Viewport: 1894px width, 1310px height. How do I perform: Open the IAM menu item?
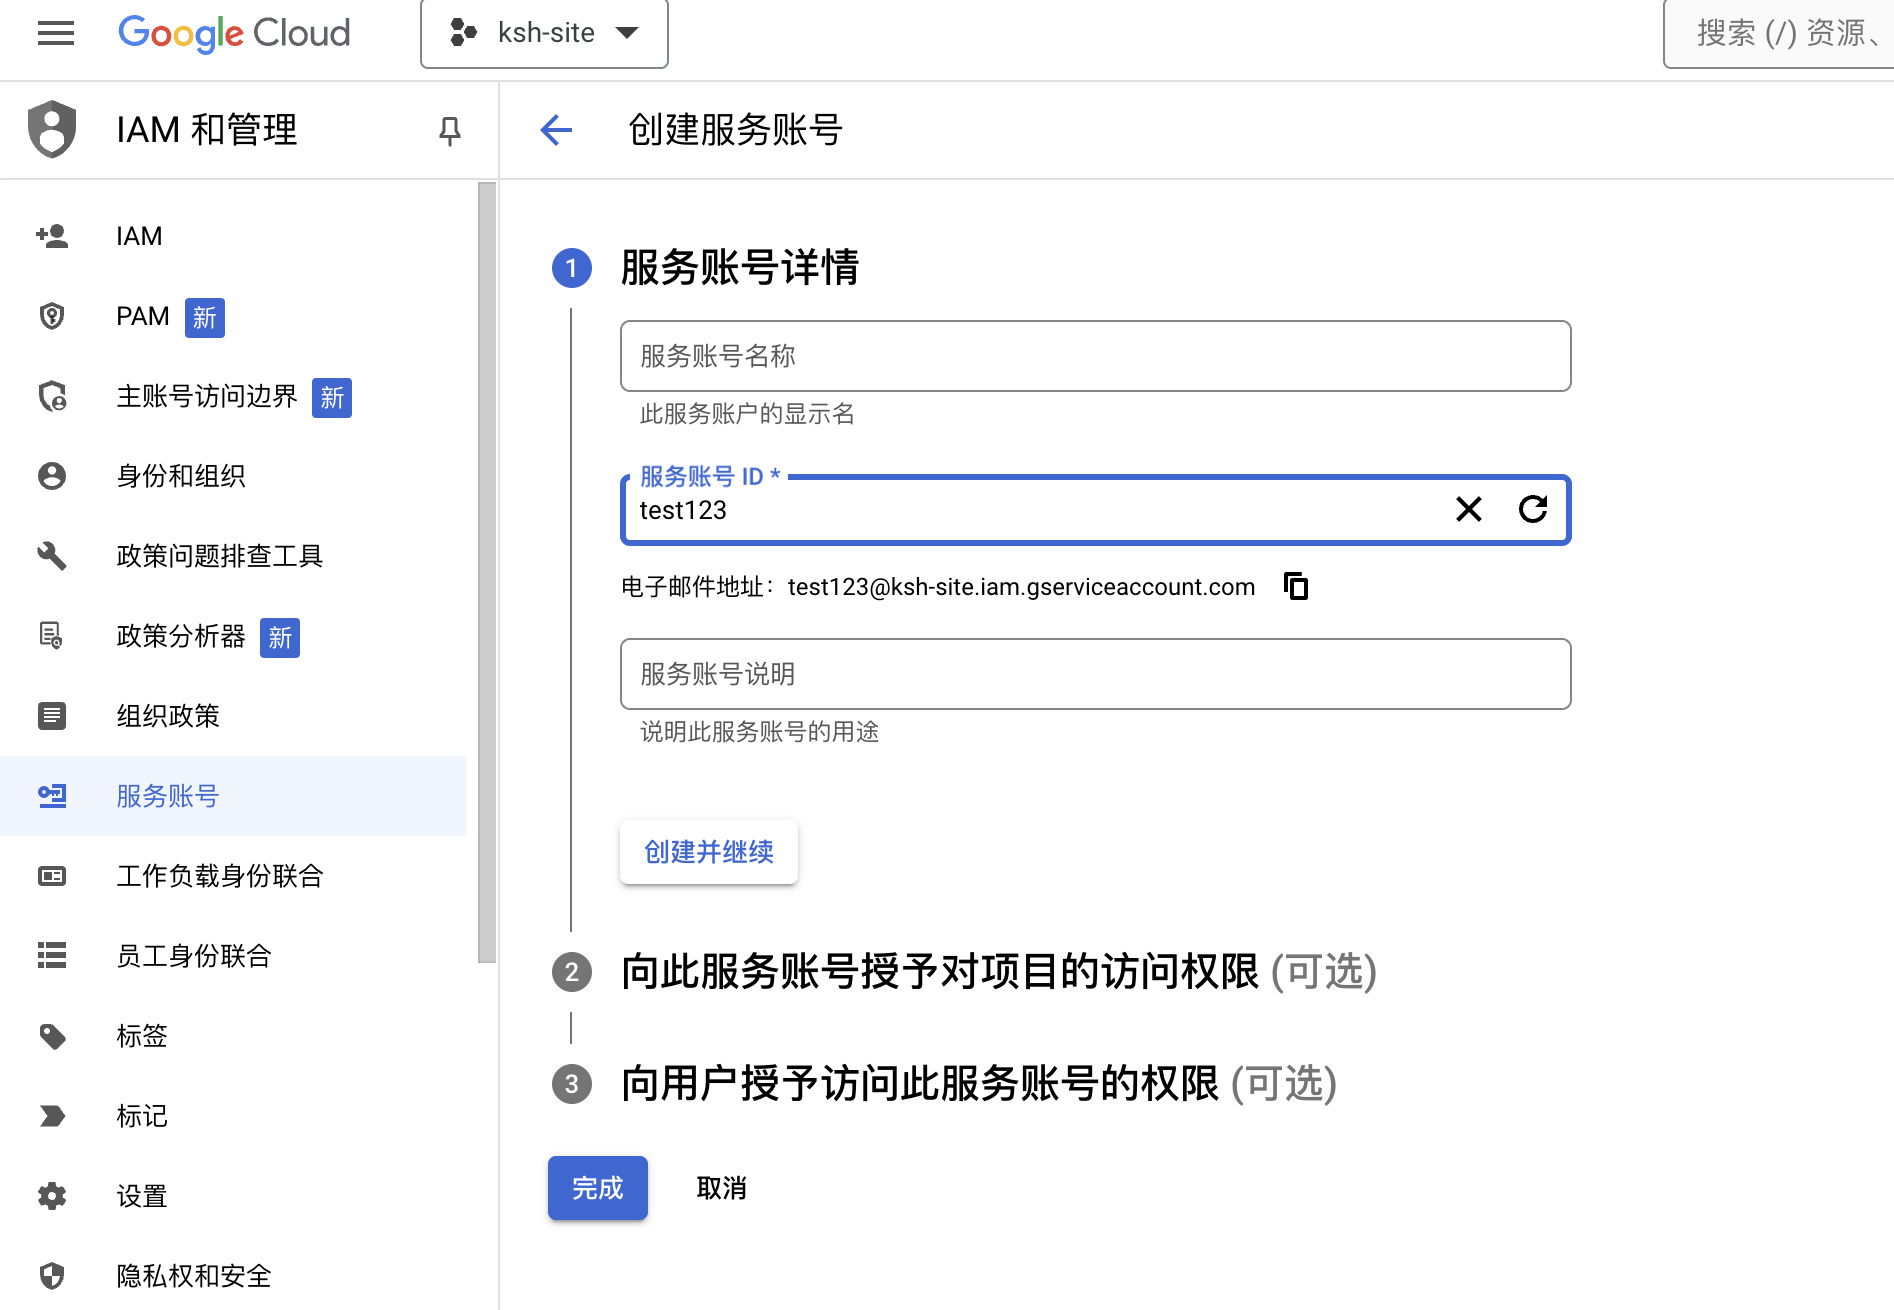click(x=233, y=236)
